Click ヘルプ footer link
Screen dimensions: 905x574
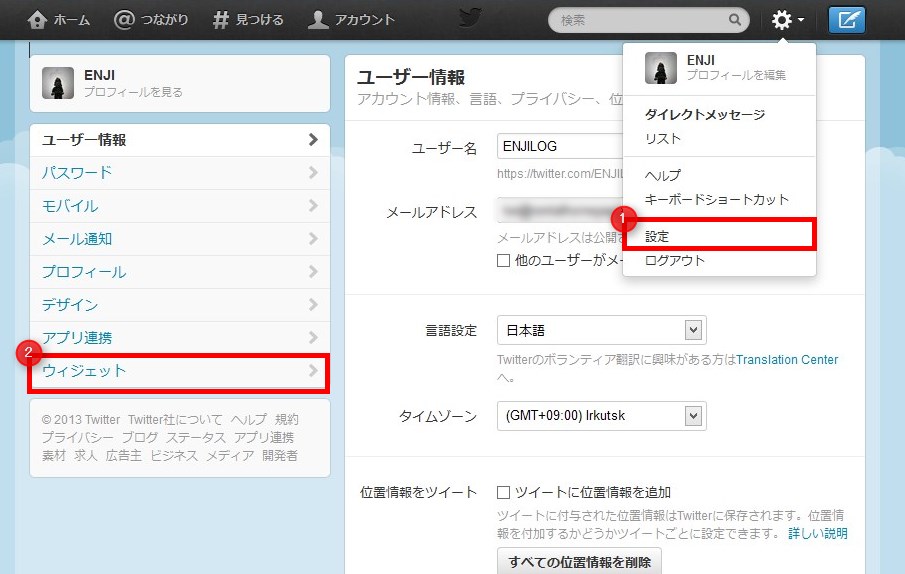pos(249,420)
